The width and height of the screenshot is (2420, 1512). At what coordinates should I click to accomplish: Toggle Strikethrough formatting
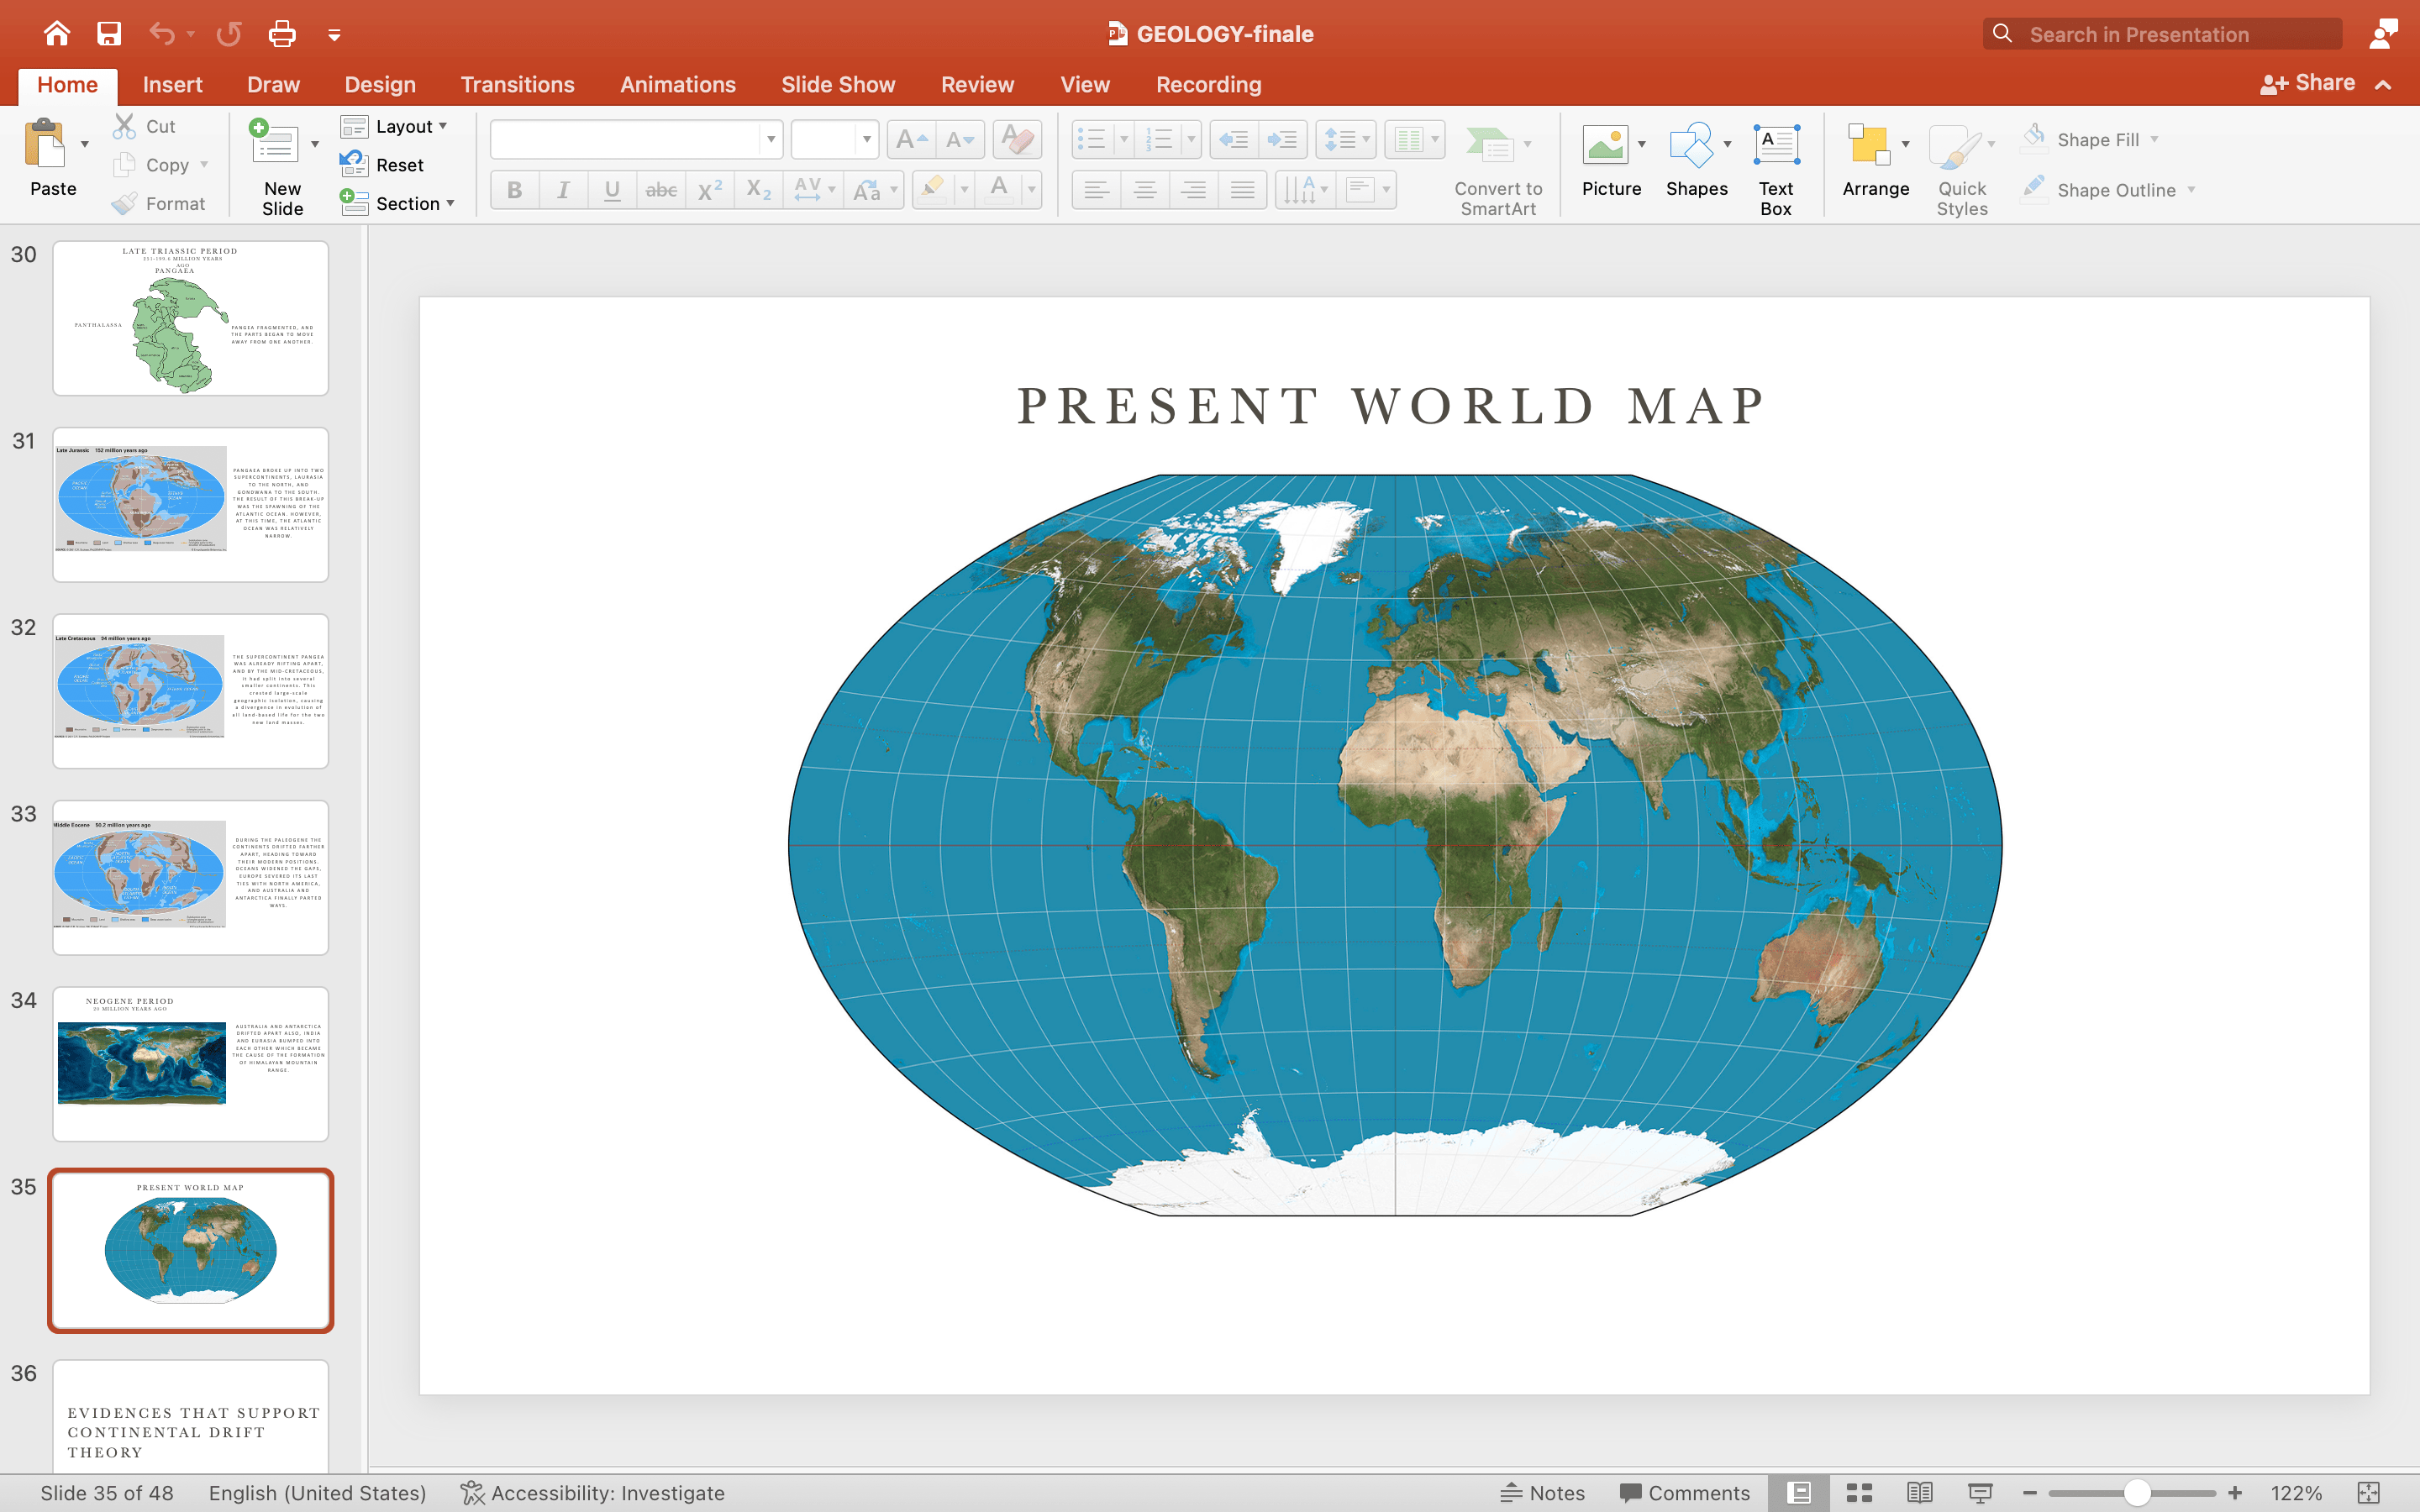[661, 190]
